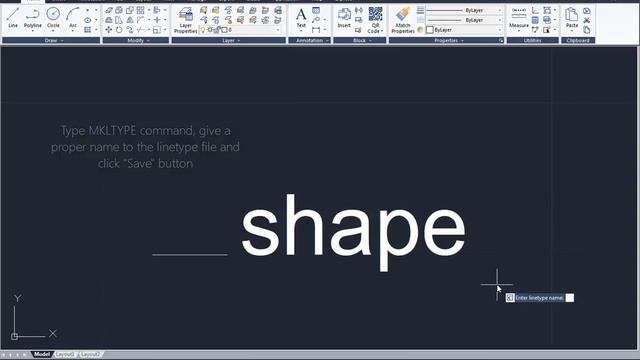640x360 pixels.
Task: Expand the Paste options arrow
Action: (x=572, y=31)
